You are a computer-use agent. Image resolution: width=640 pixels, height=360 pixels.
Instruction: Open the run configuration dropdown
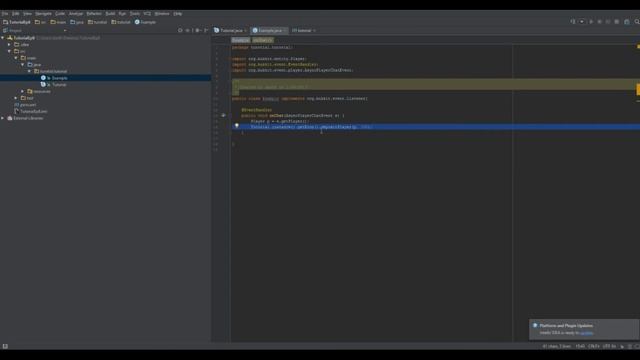582,22
